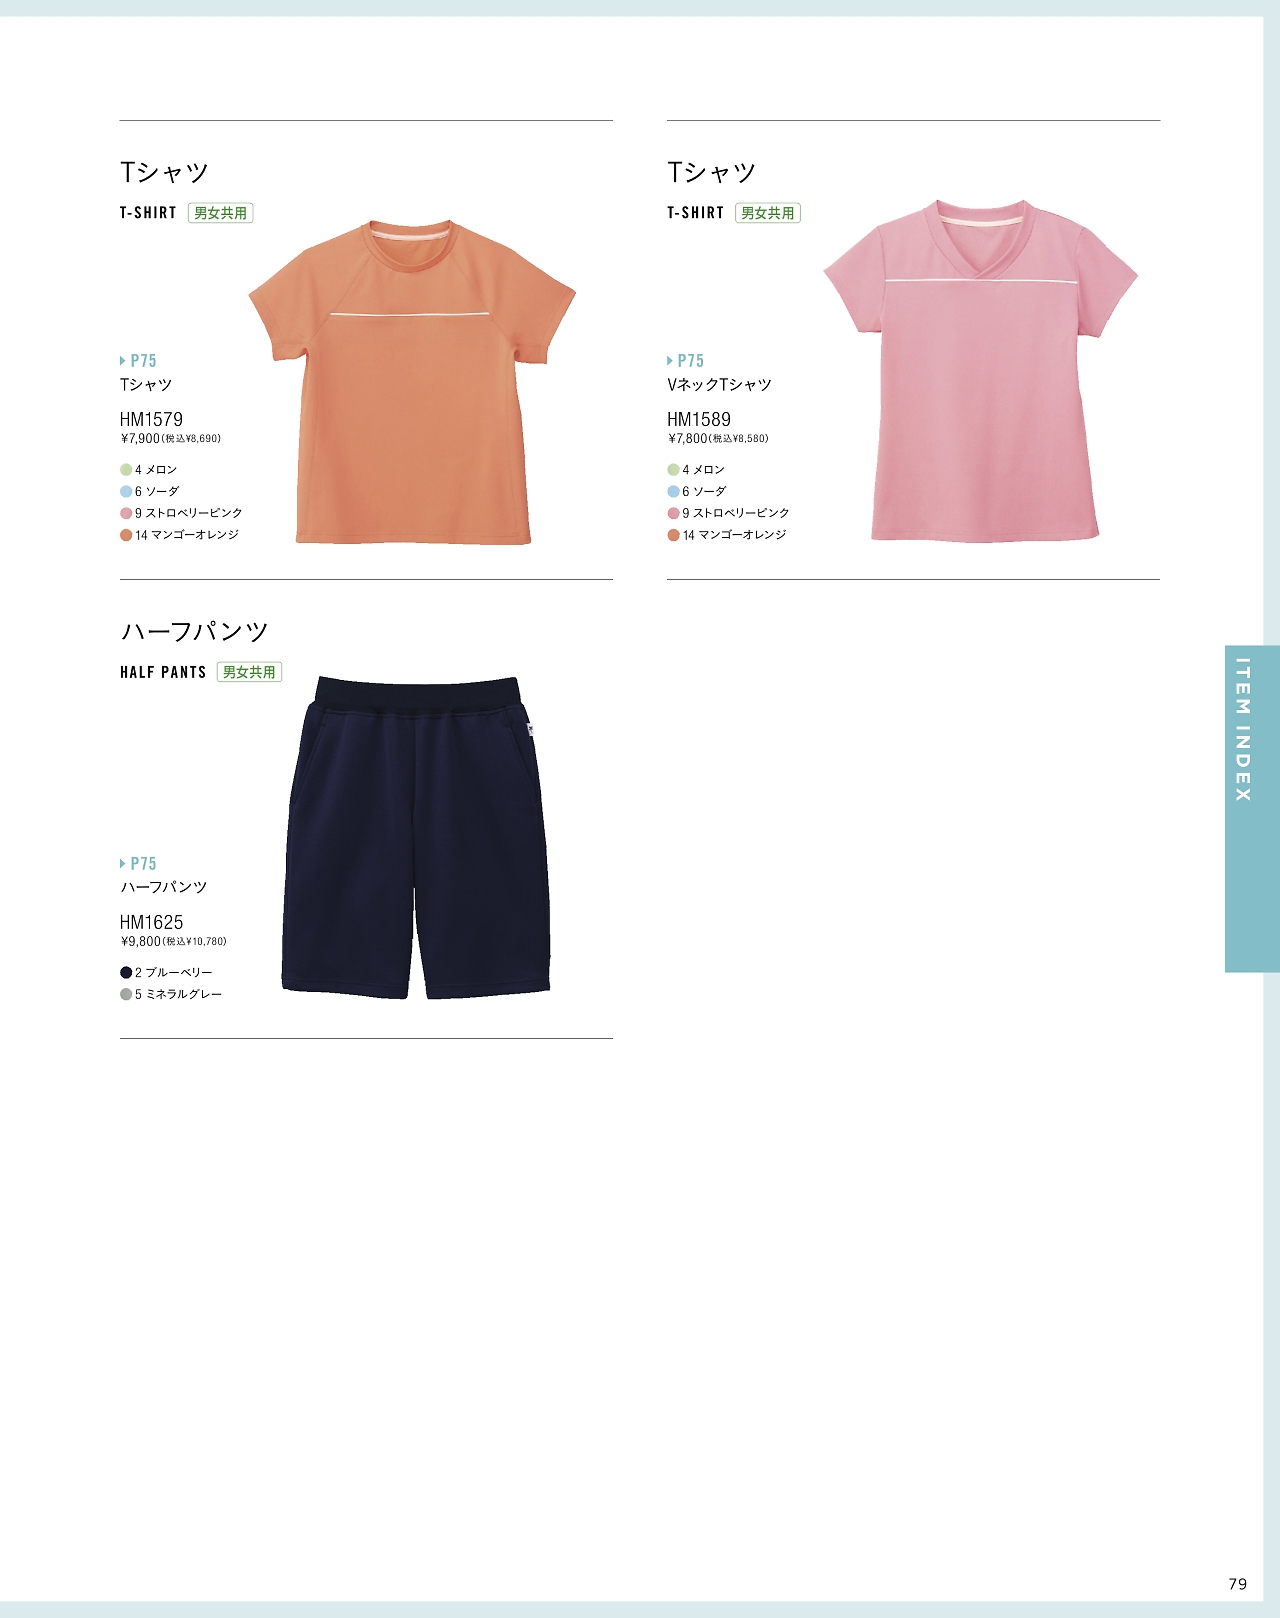Select mineral gray swatch for HM1625
The width and height of the screenshot is (1280, 1618).
(126, 995)
